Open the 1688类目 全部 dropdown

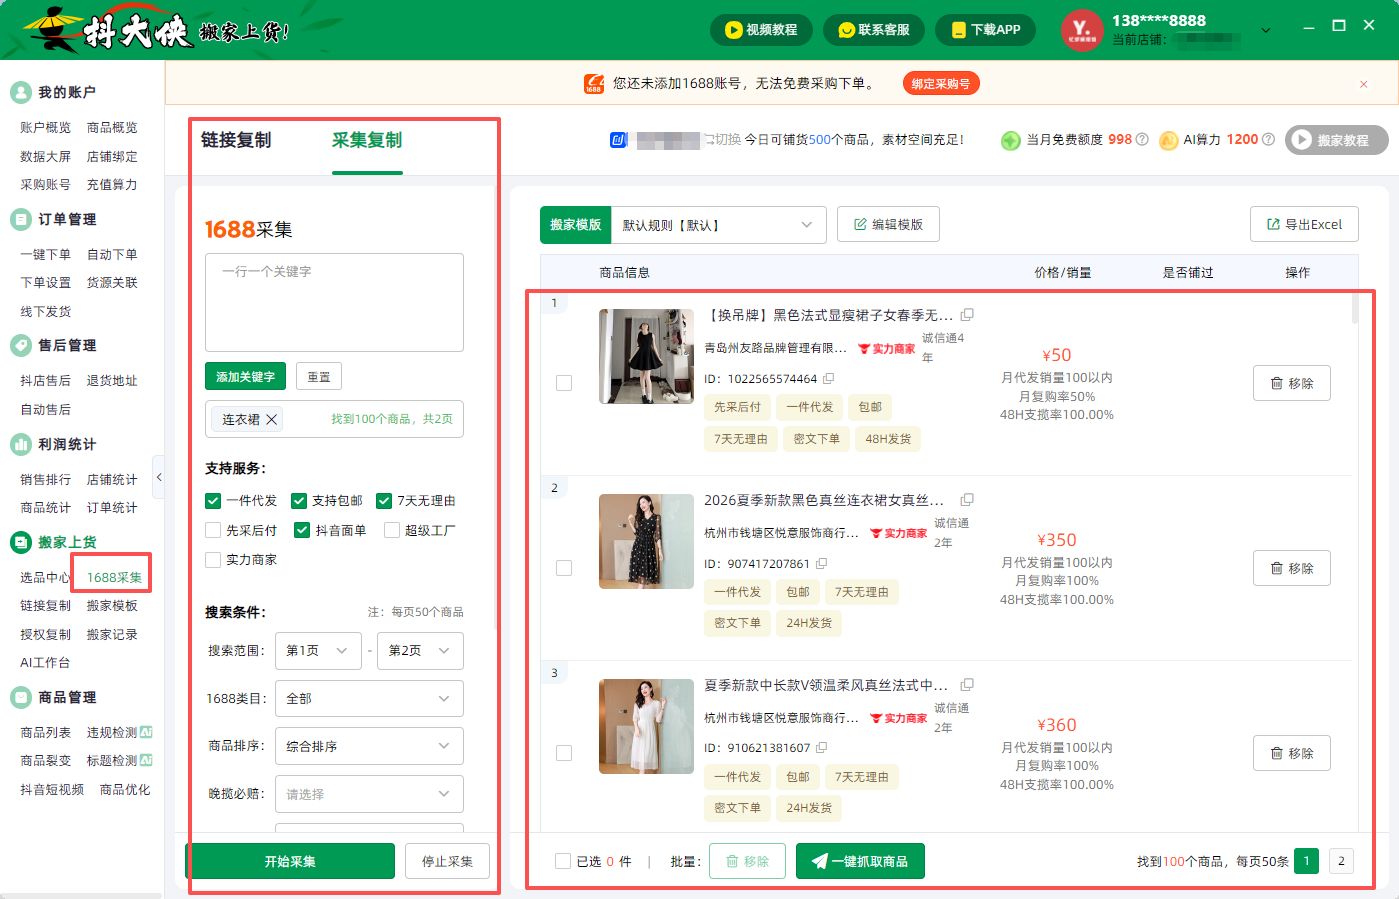click(x=369, y=698)
